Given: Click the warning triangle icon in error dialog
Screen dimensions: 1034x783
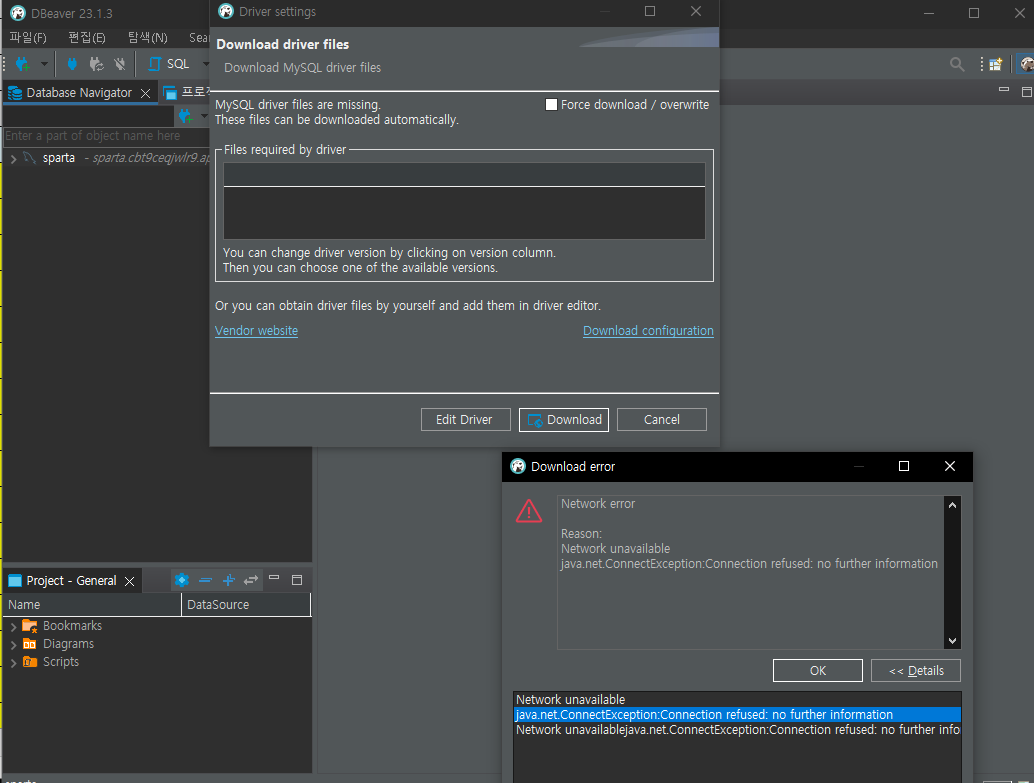Looking at the screenshot, I should [529, 511].
